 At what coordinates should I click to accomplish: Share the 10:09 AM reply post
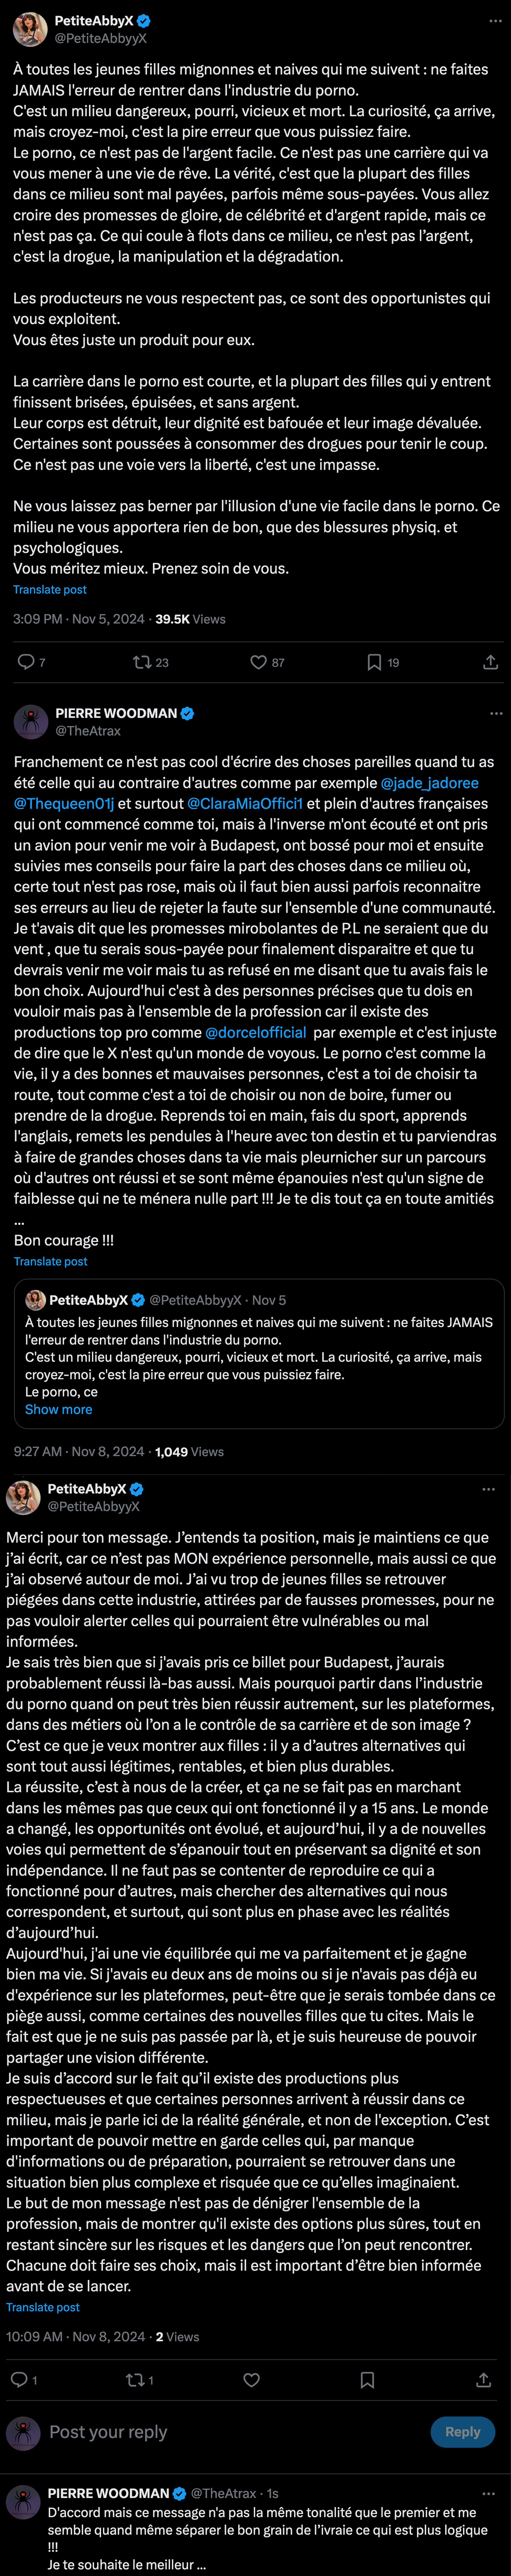click(x=483, y=2380)
